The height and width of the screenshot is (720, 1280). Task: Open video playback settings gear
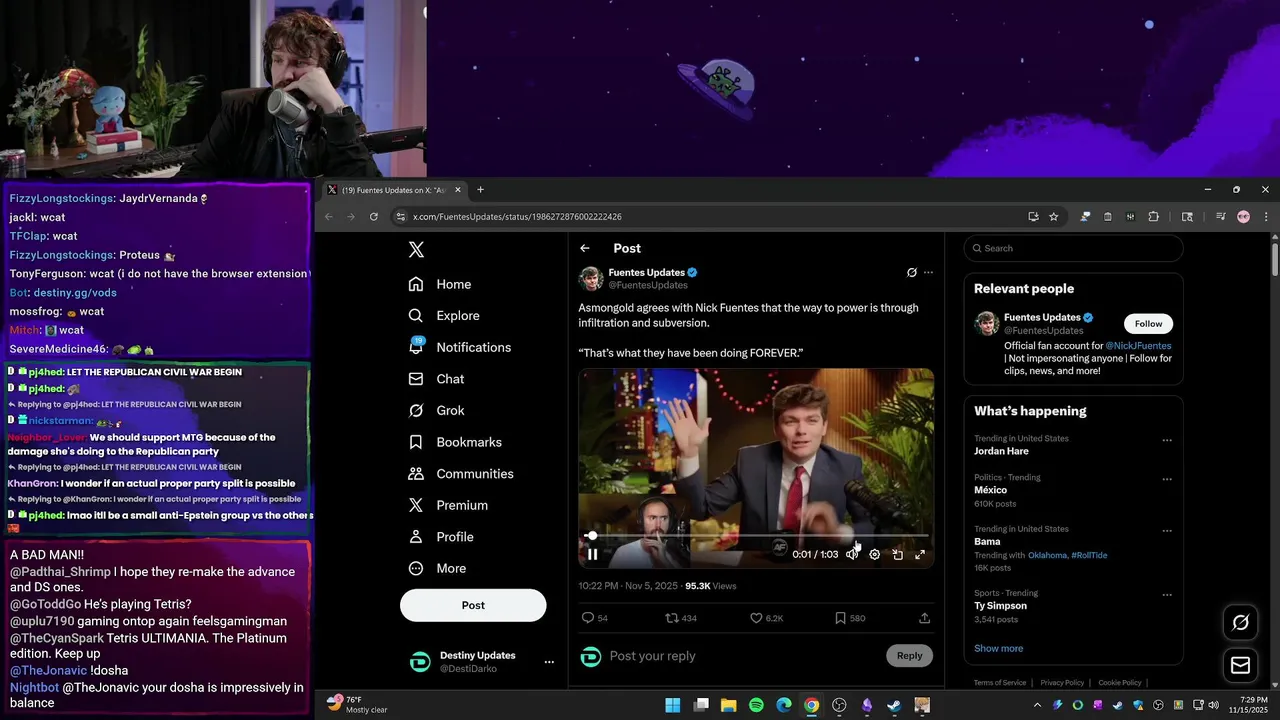click(x=874, y=554)
